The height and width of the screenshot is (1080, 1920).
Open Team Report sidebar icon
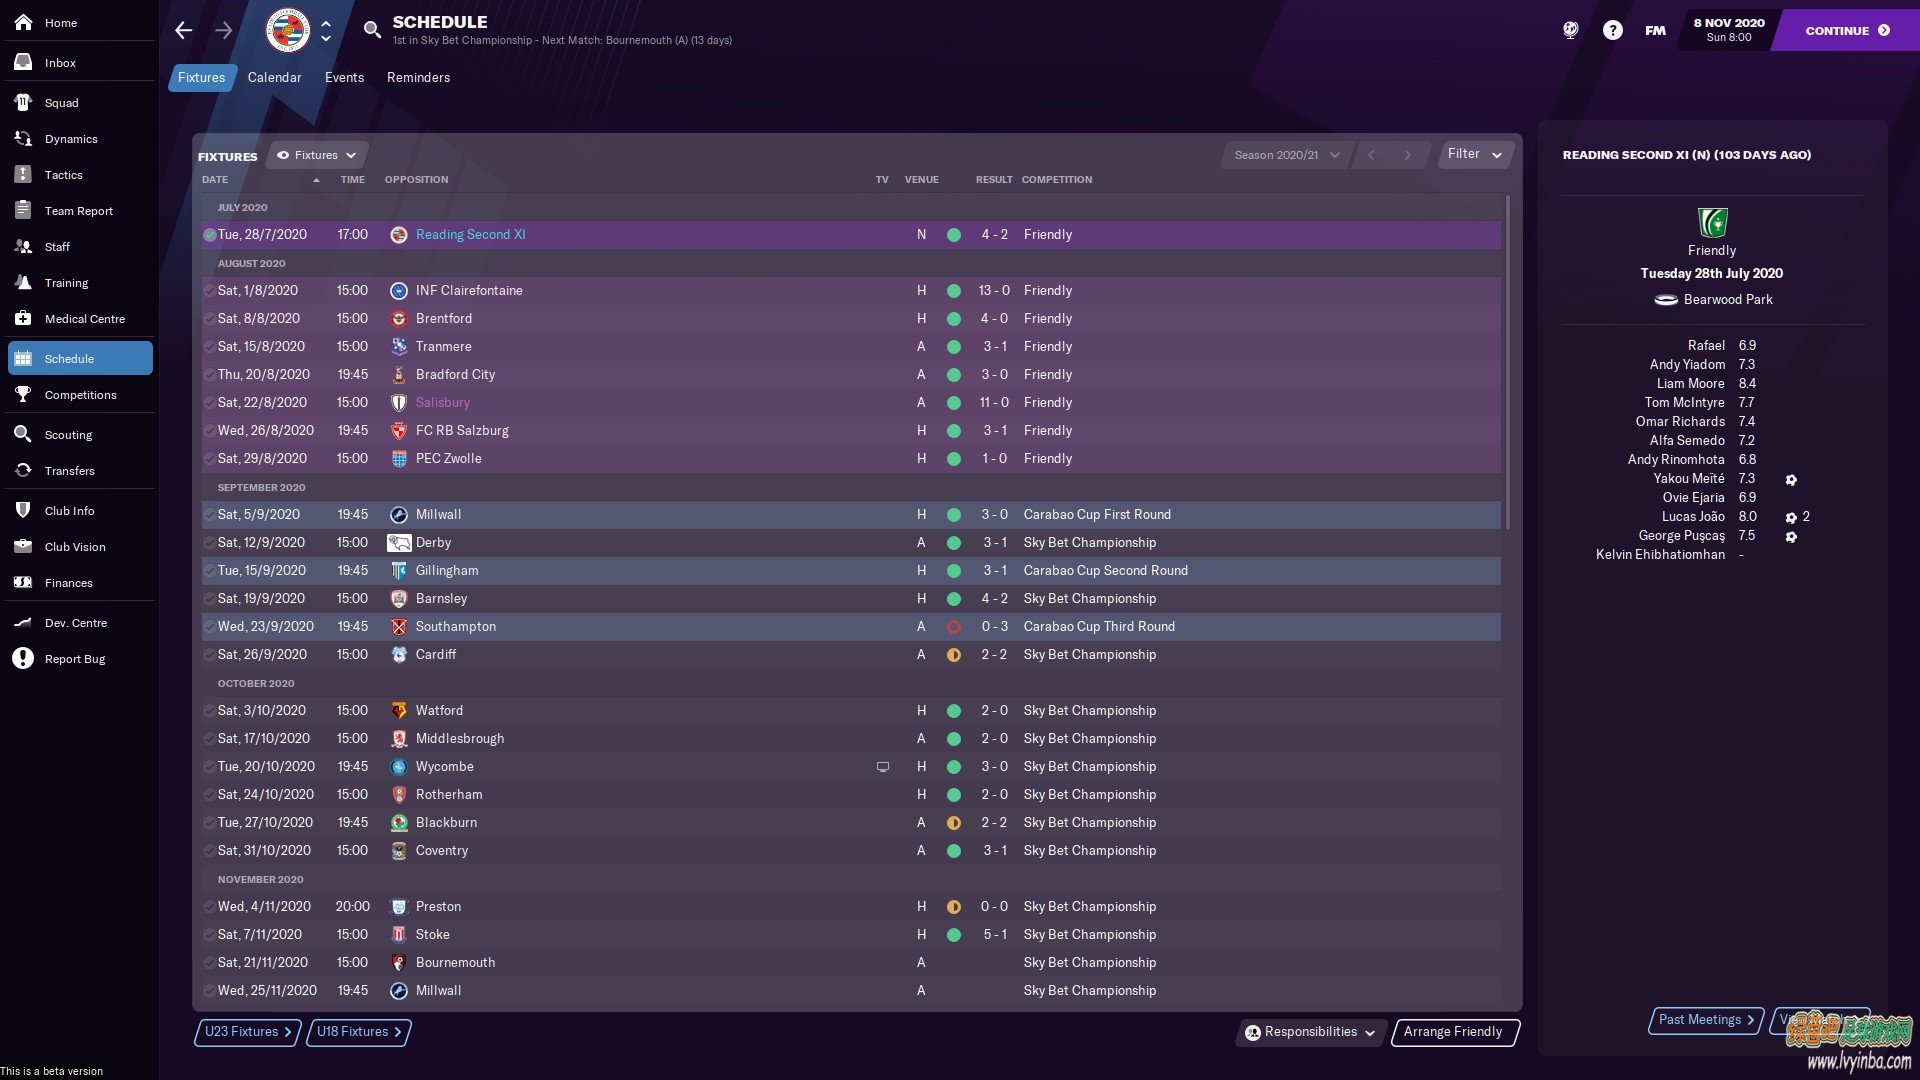click(23, 210)
